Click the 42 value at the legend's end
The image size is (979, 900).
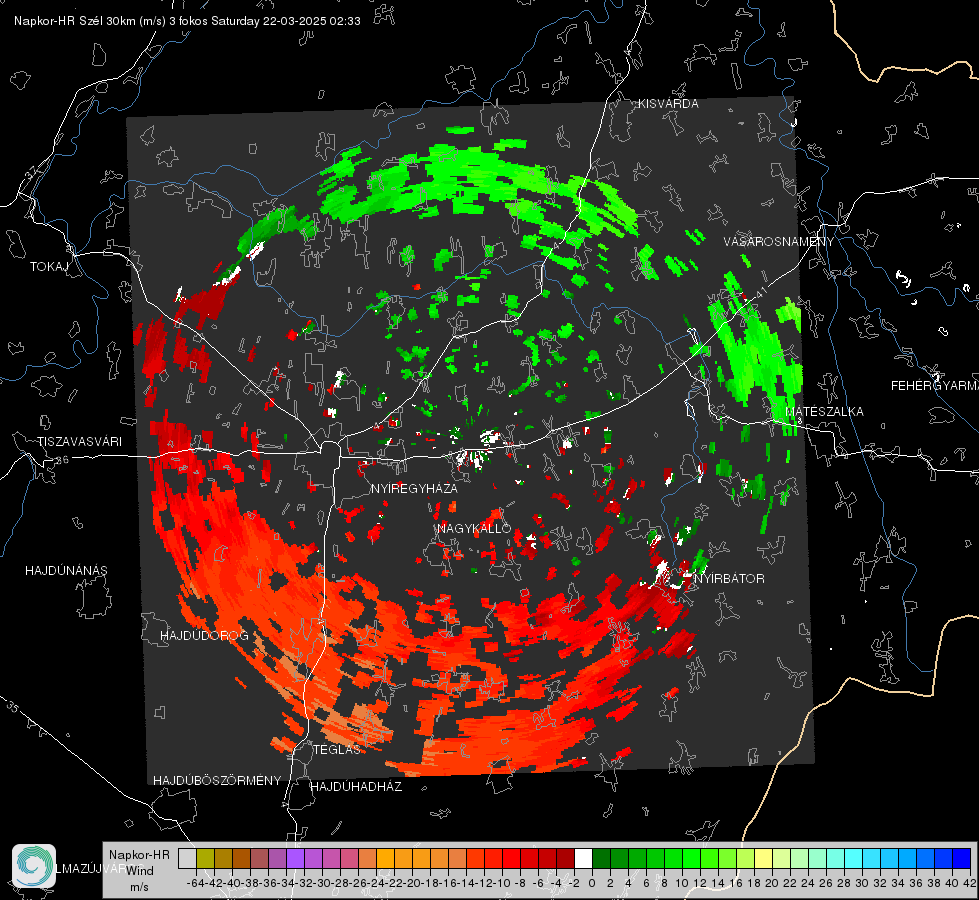coord(969,883)
